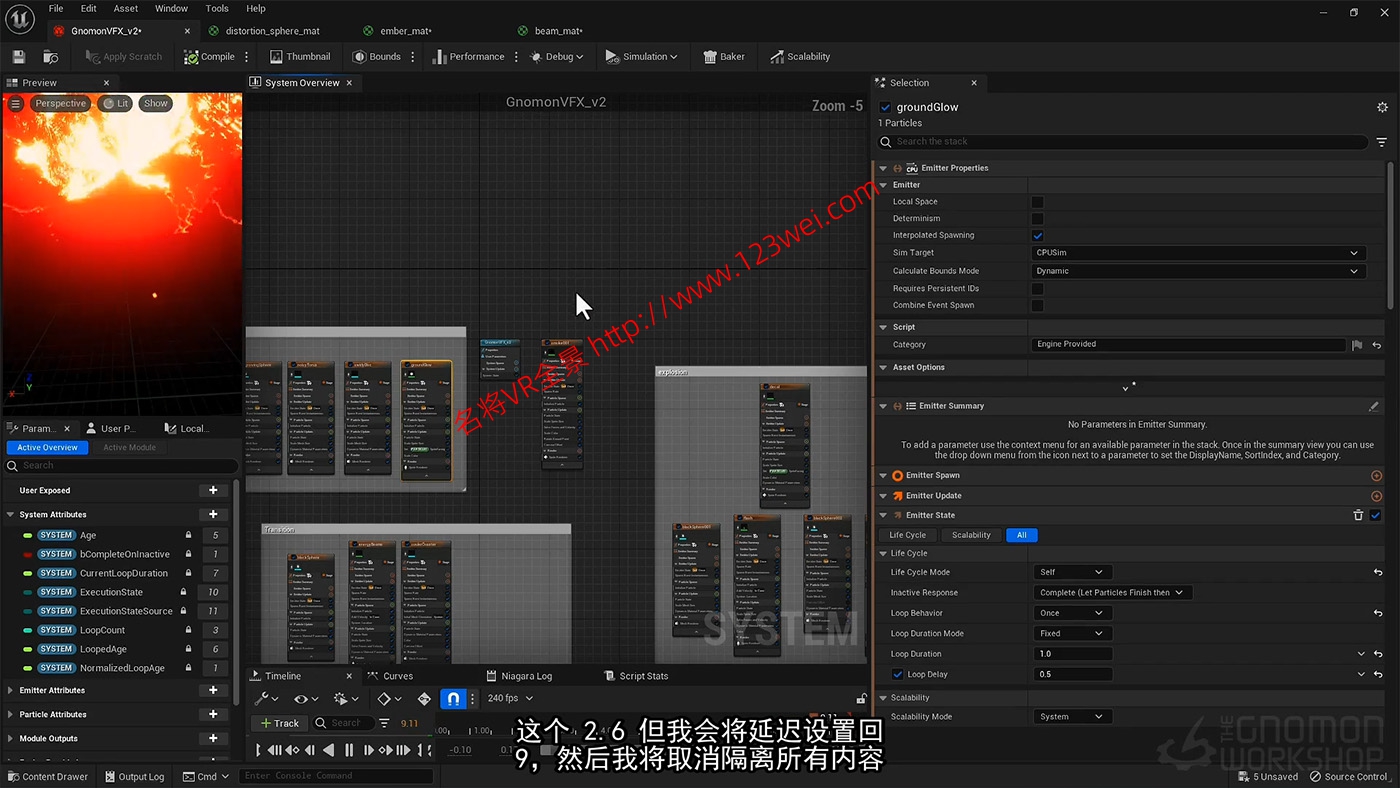
Task: Open the Content Drawer
Action: click(x=48, y=776)
